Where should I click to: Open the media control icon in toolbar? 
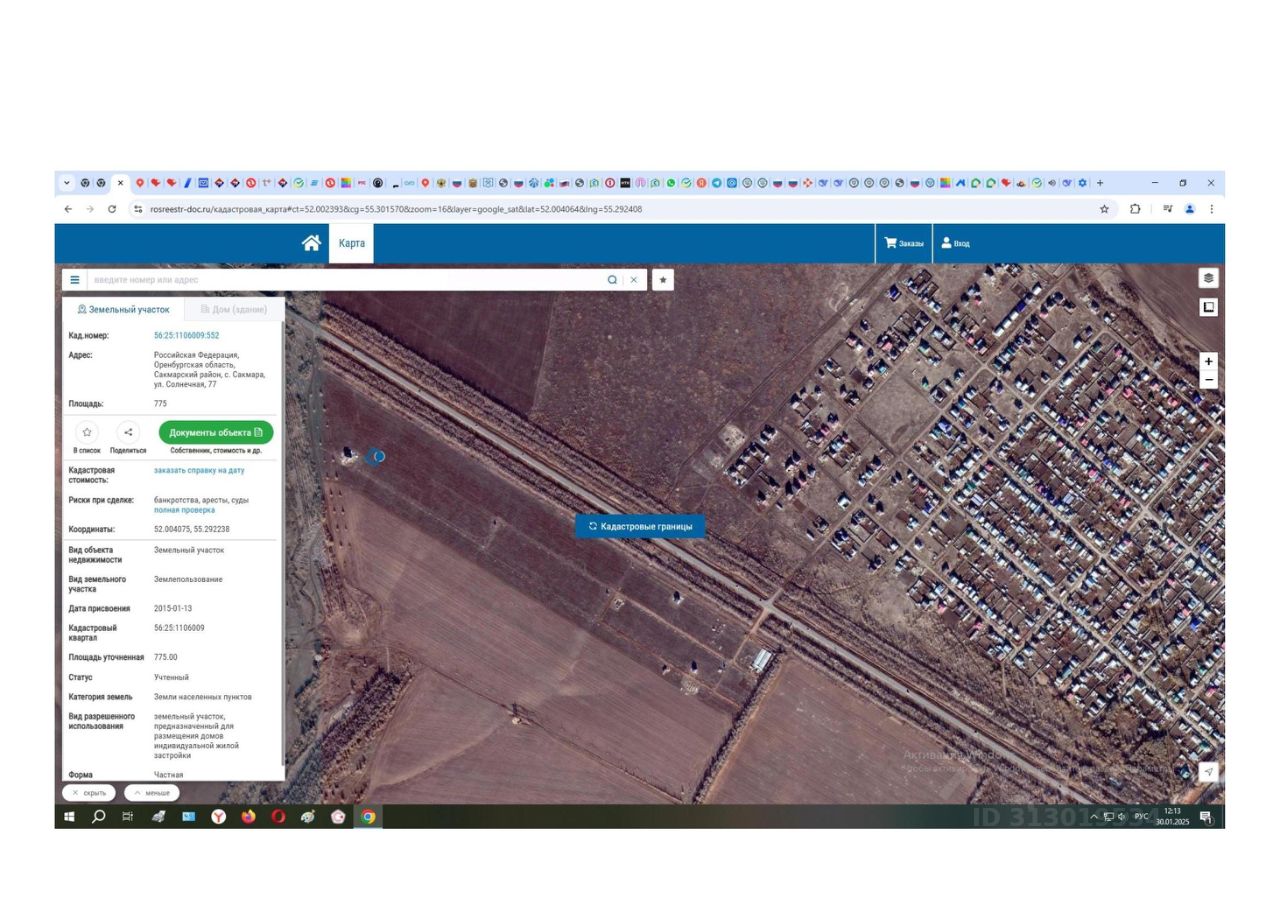coord(1167,209)
